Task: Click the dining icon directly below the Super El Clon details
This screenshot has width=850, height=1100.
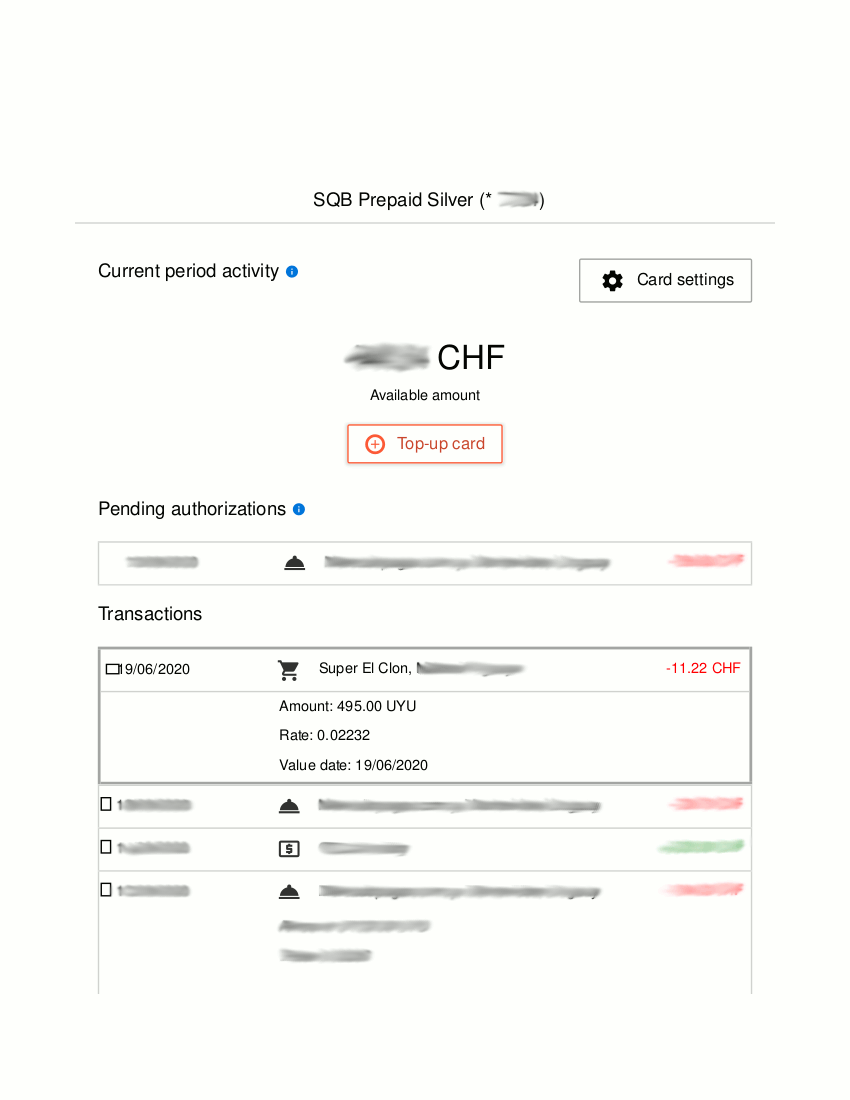Action: click(289, 806)
